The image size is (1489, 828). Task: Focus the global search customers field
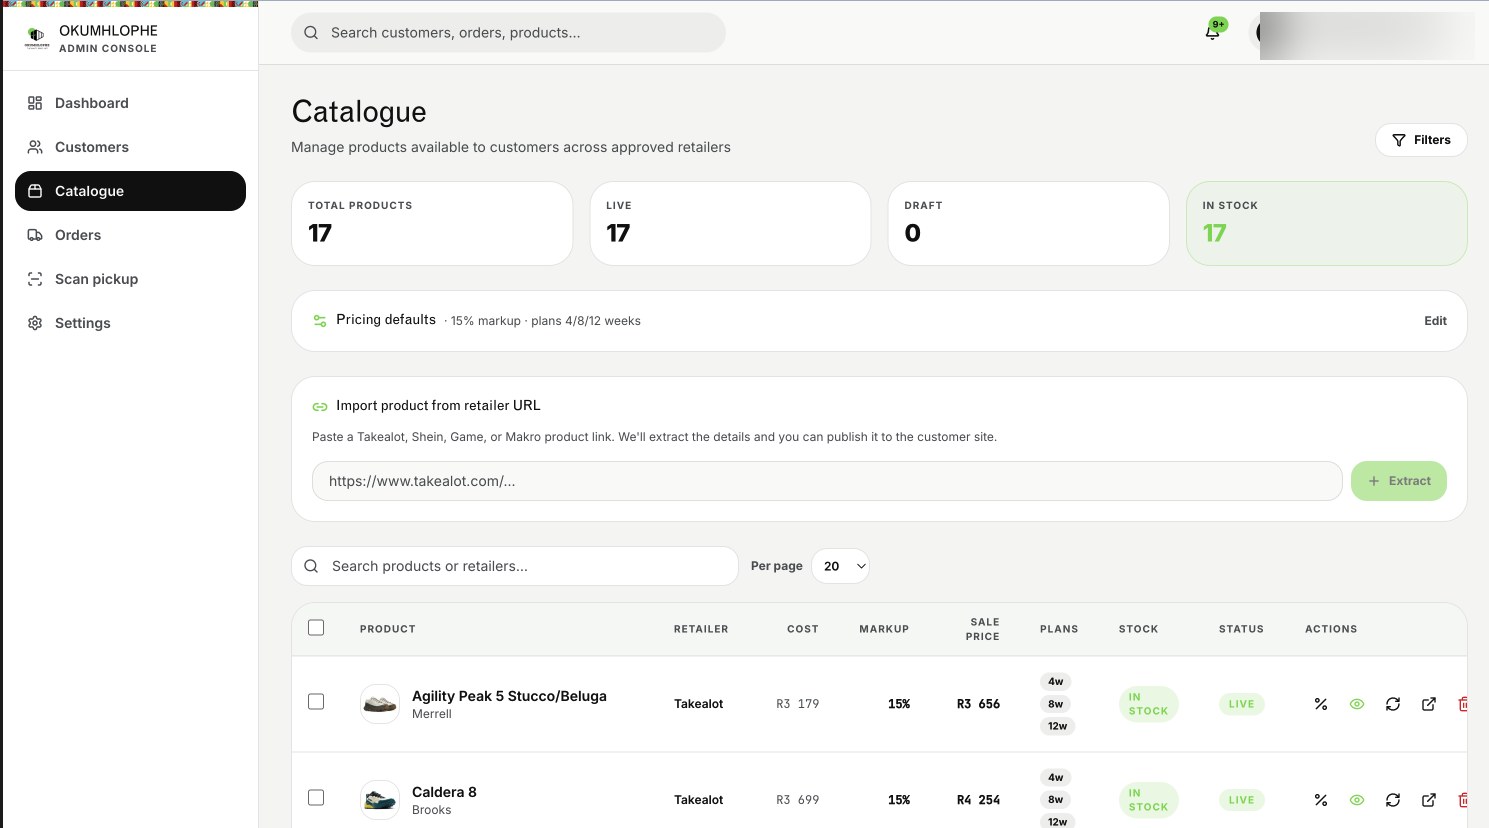(508, 33)
